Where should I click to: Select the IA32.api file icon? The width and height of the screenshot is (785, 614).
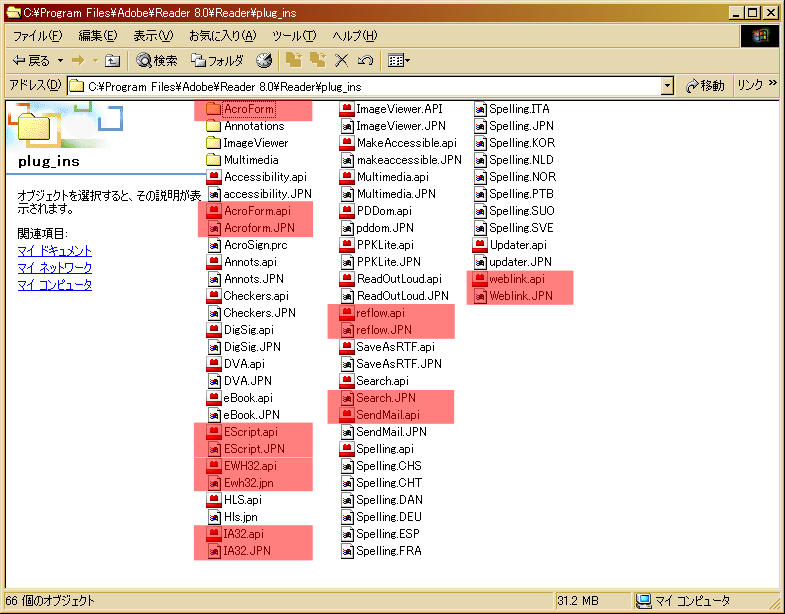tap(214, 534)
